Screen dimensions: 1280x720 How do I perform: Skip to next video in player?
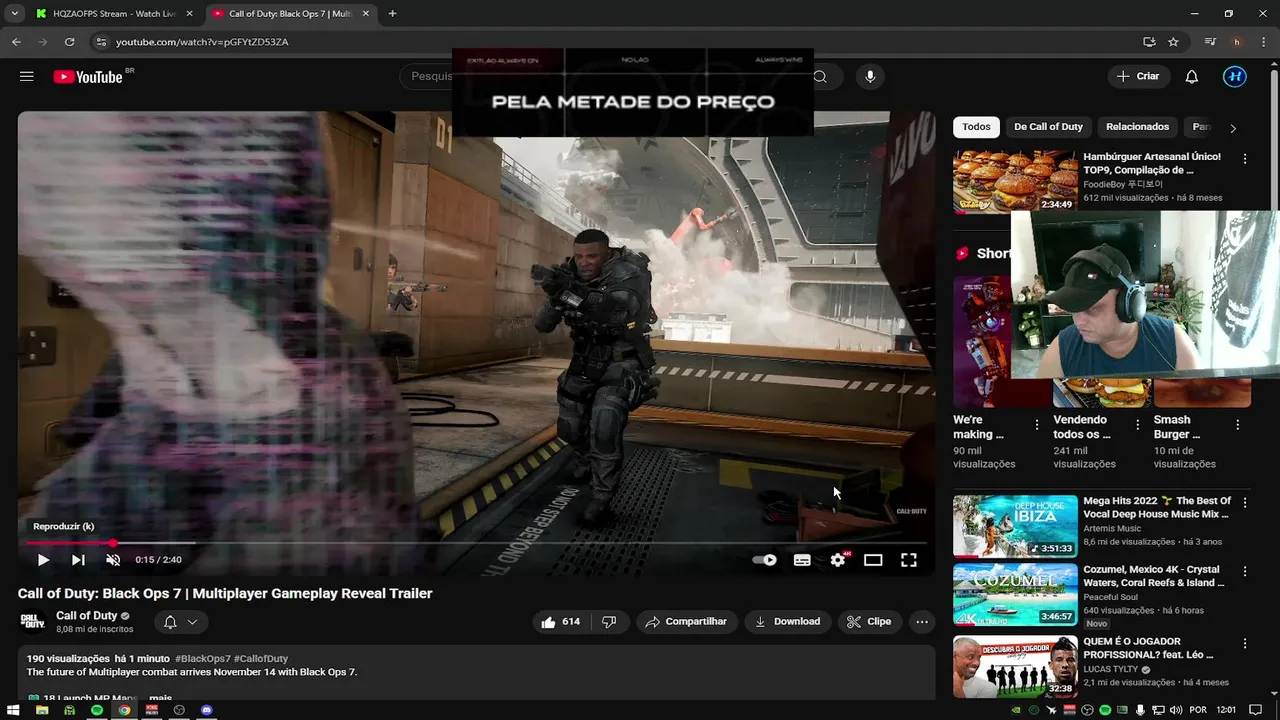pos(78,560)
